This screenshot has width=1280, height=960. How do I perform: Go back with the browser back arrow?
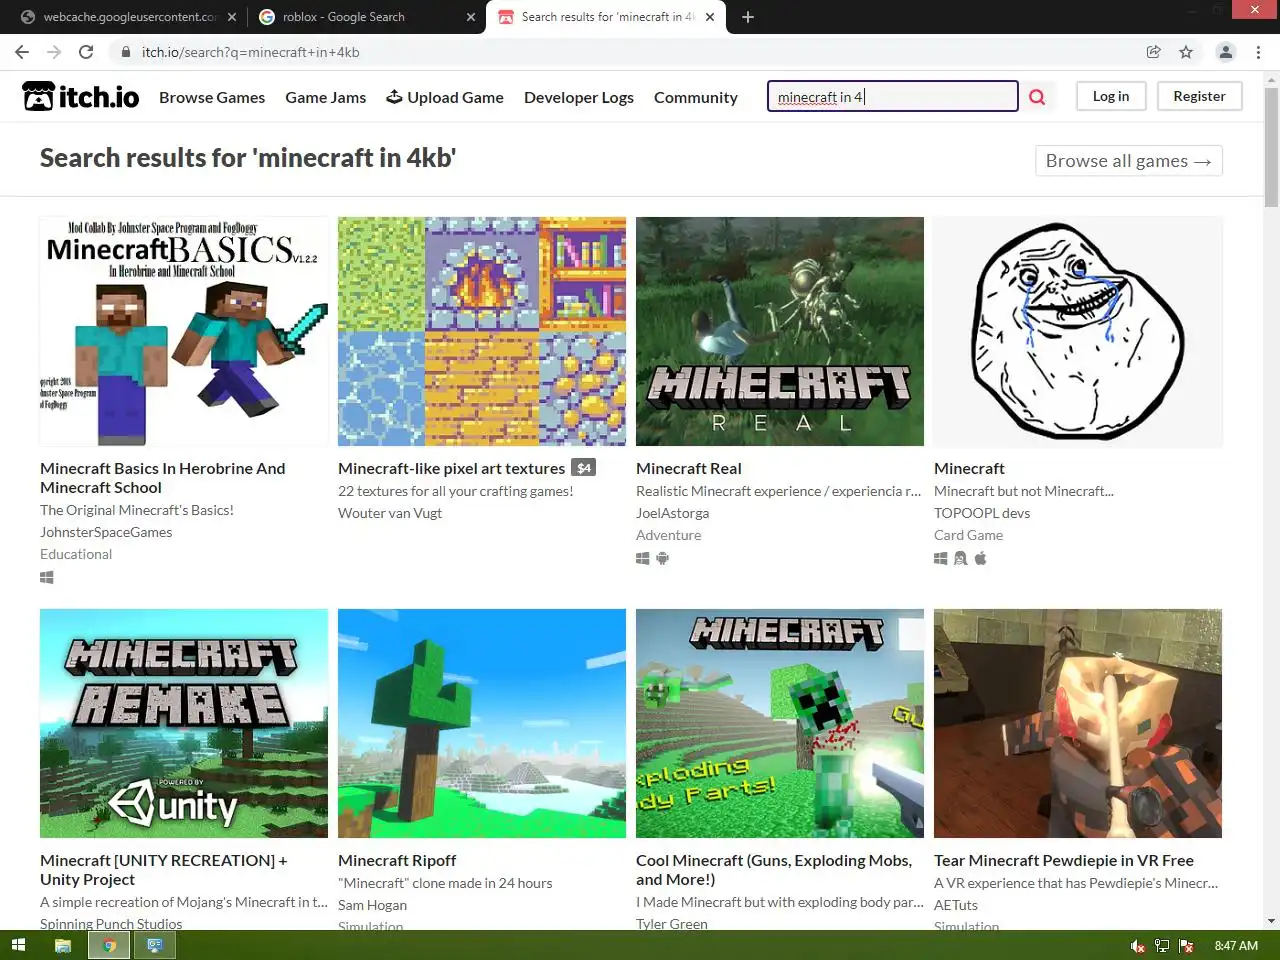tap(22, 52)
